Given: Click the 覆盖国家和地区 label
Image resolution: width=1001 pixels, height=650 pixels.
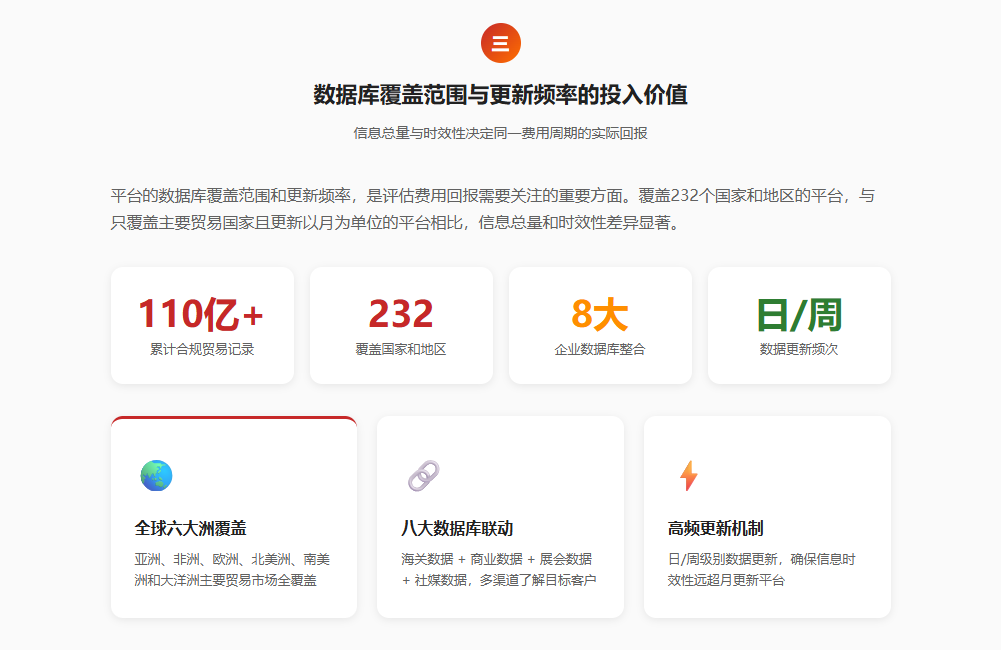Looking at the screenshot, I should click(x=401, y=349).
